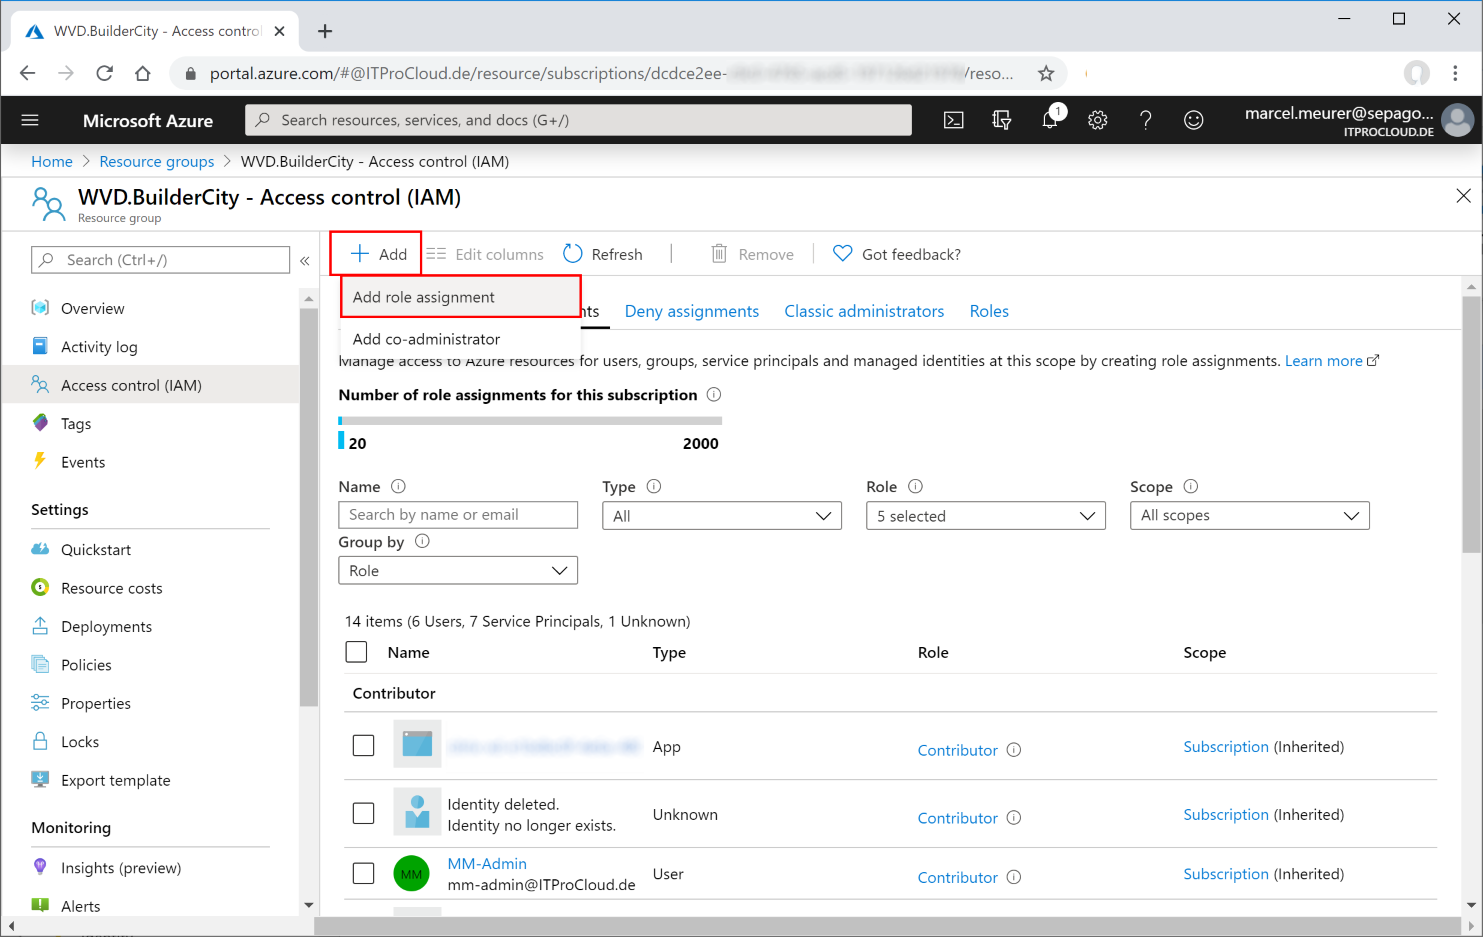This screenshot has height=937, width=1483.
Task: Click the left menu Search (Ctrl+/) box
Action: point(161,260)
